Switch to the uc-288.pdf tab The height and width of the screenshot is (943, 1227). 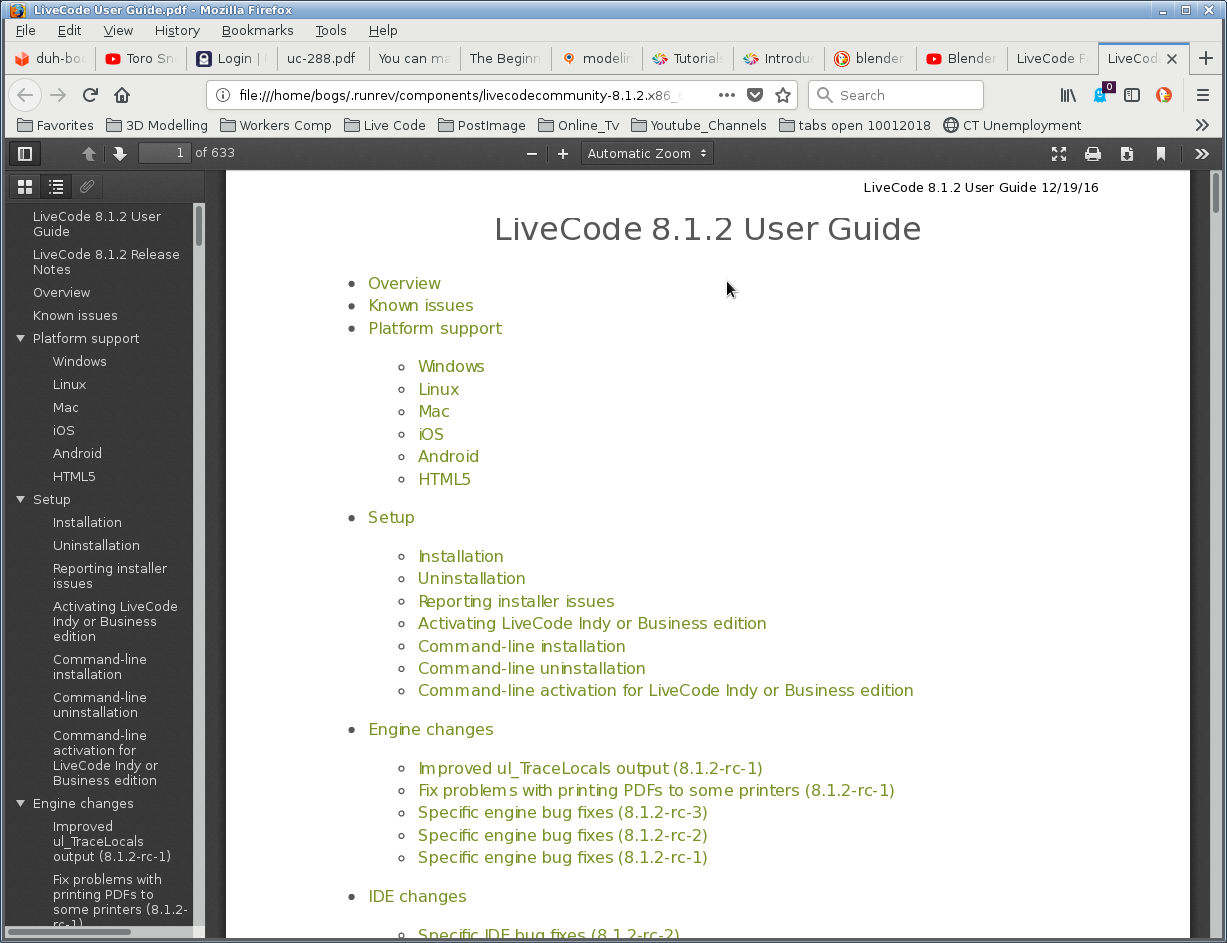pos(321,58)
